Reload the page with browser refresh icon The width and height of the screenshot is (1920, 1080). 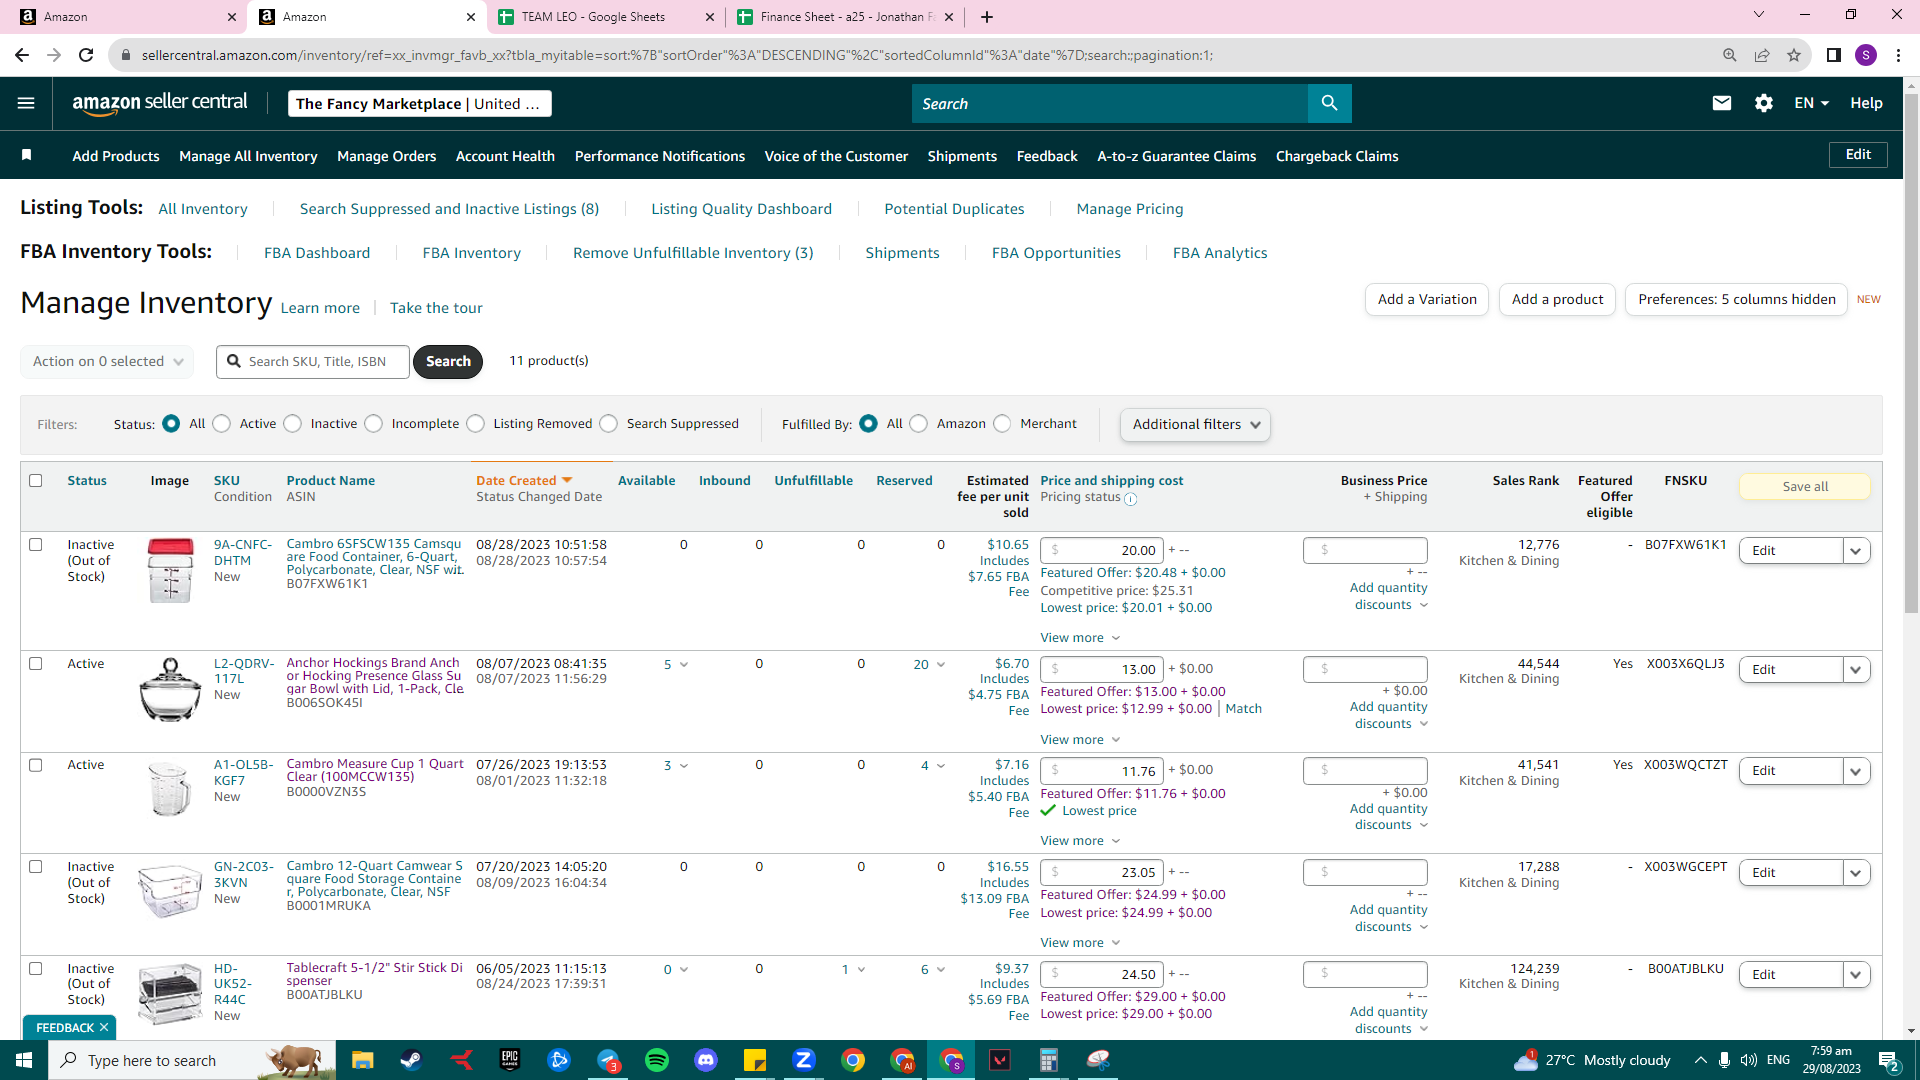tap(86, 55)
